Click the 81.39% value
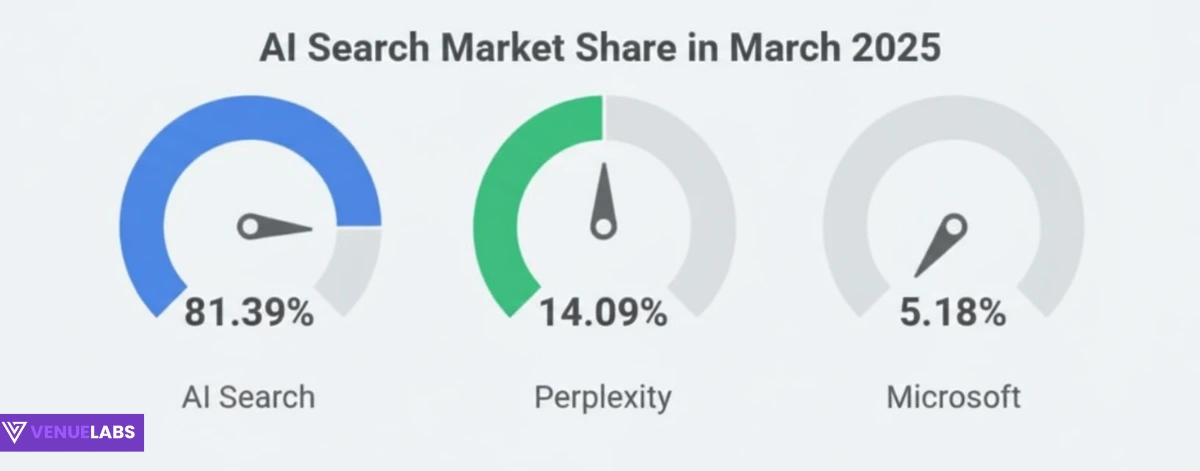 249,312
